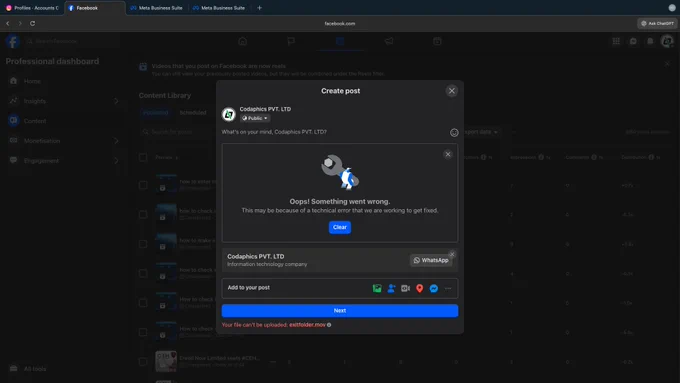
Task: Click the WhatsApp button
Action: (x=431, y=260)
